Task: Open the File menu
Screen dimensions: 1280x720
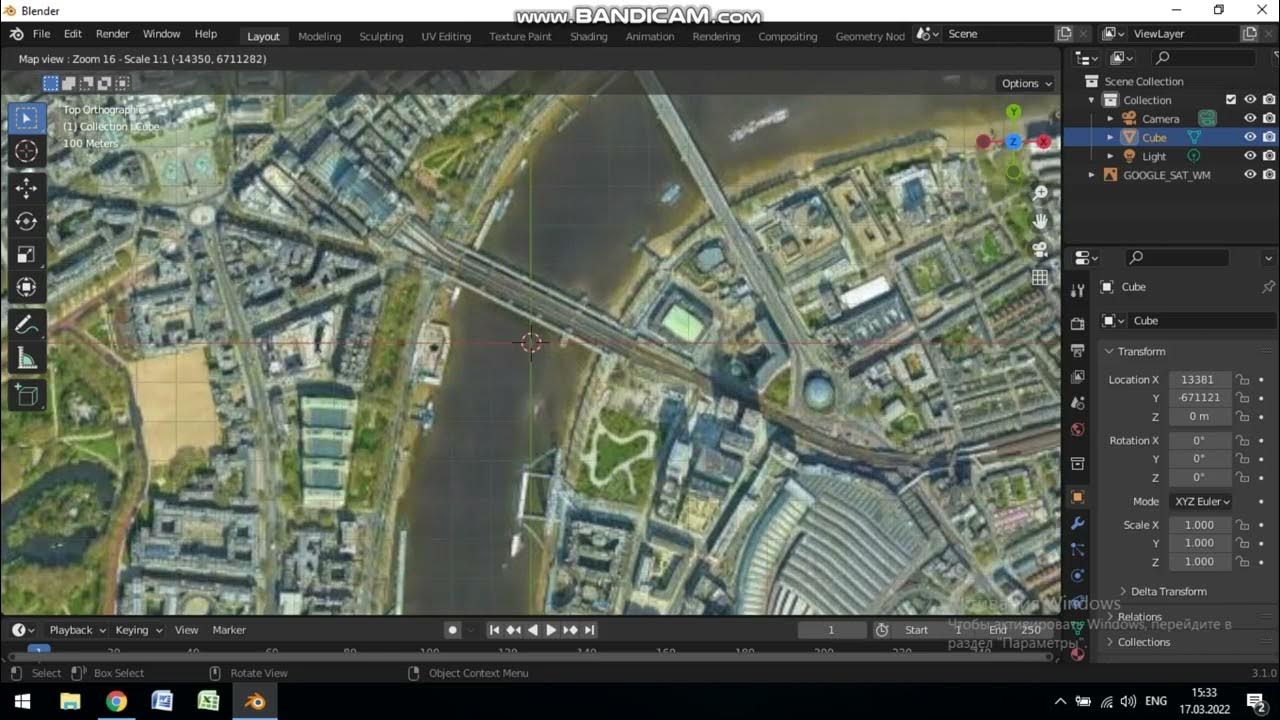Action: tap(41, 34)
